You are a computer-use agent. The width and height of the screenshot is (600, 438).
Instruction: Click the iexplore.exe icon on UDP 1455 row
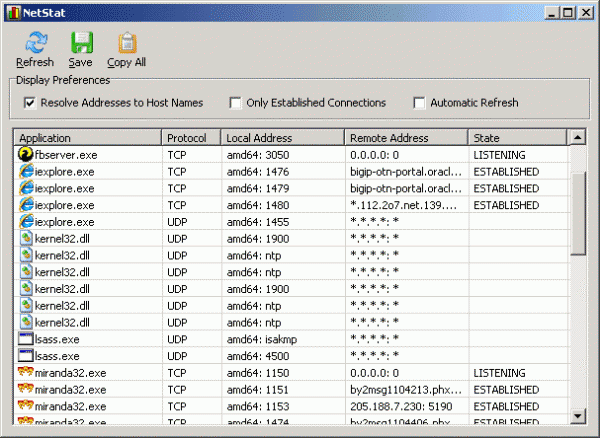coord(26,221)
